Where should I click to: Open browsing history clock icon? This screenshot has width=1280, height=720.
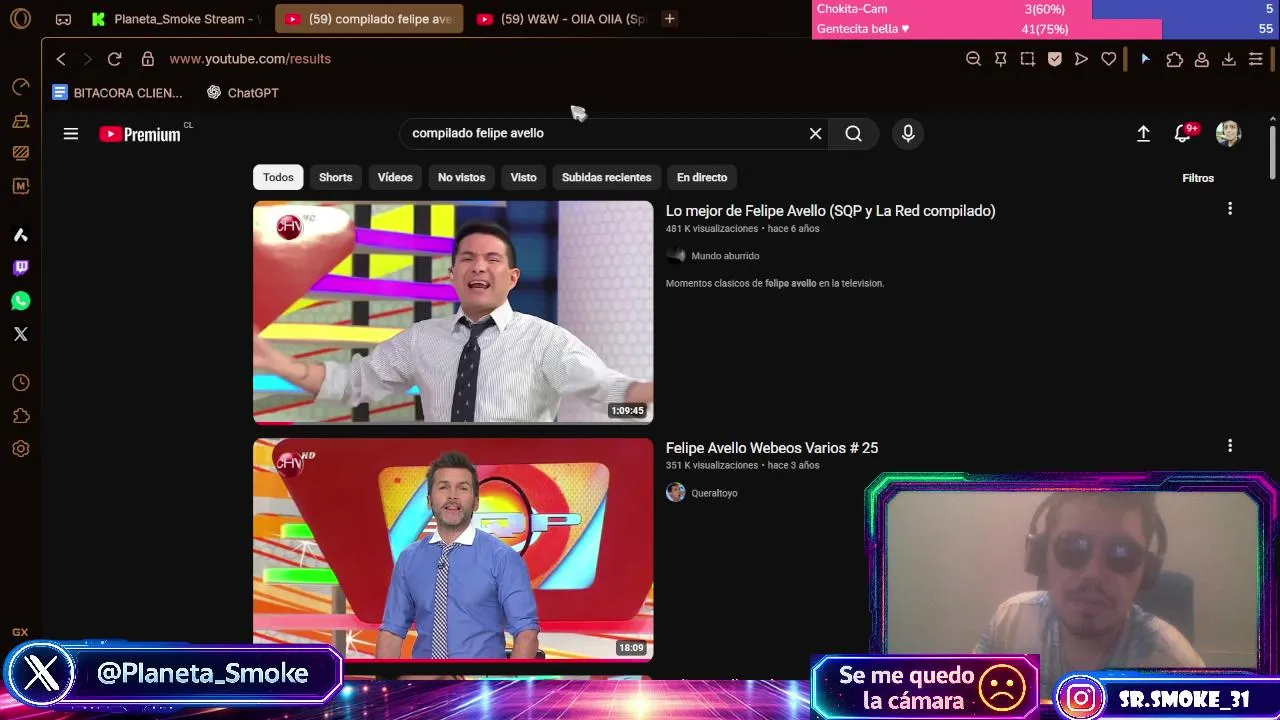[20, 383]
